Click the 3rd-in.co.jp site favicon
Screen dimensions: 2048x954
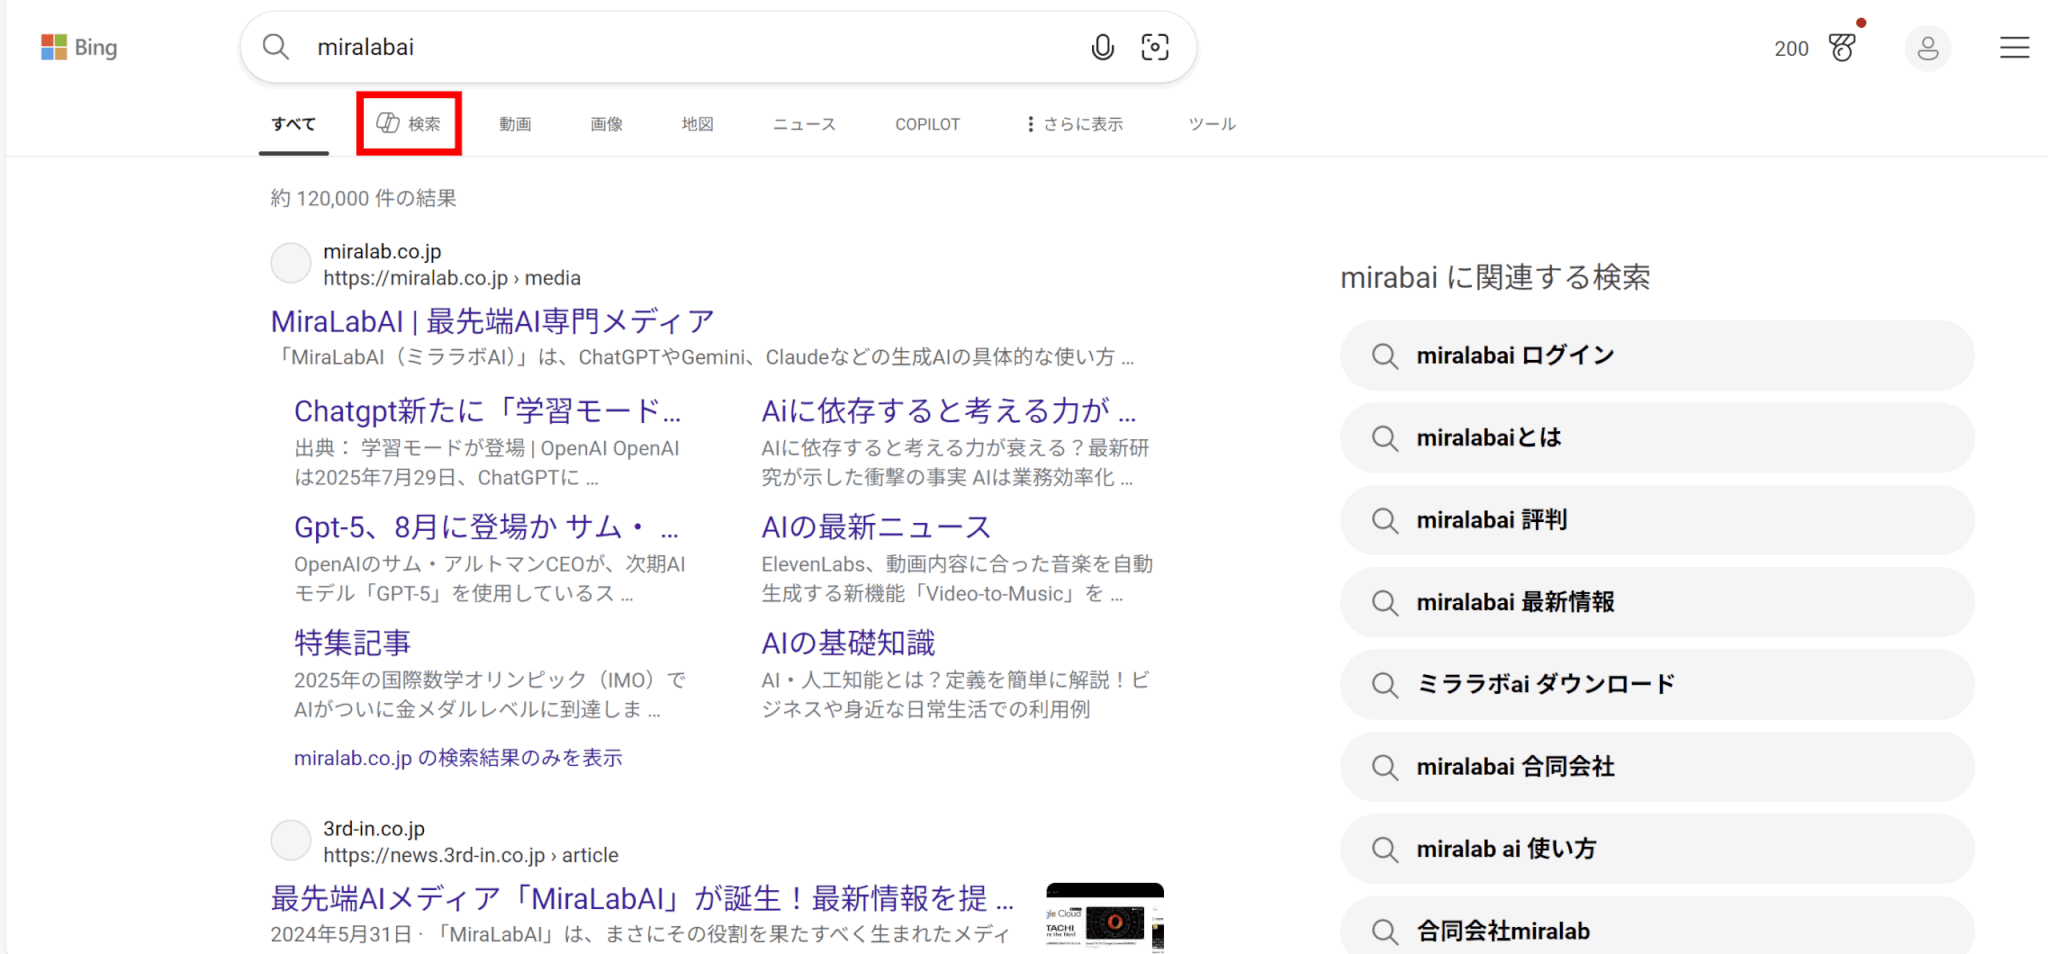pos(291,841)
